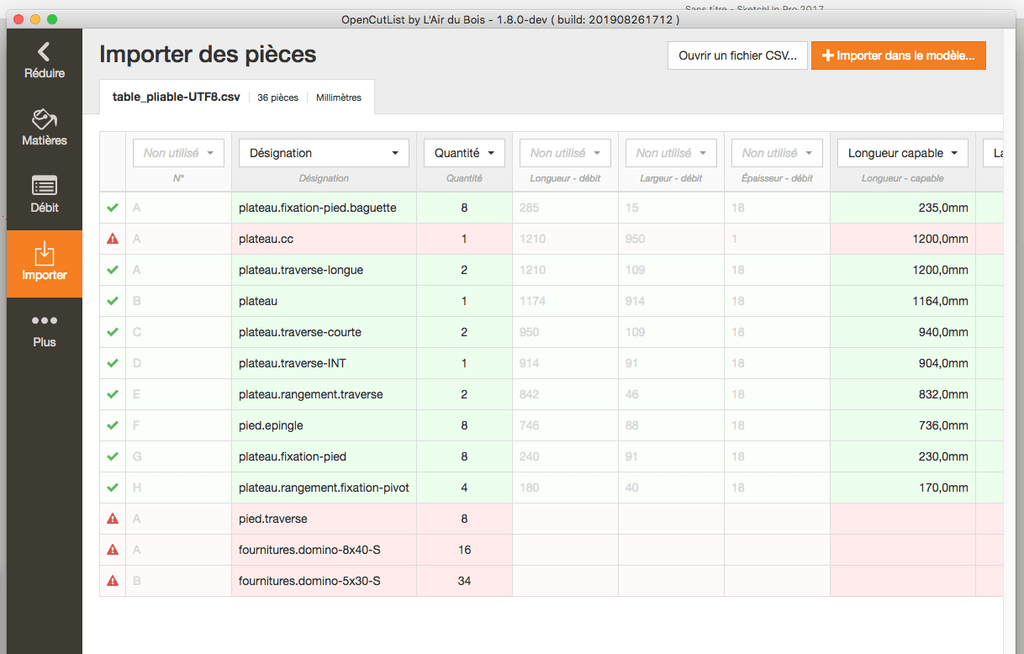Screen dimensions: 1024x654
Task: Click the green checkmark for plateau.traverse-INT
Action: (x=112, y=363)
